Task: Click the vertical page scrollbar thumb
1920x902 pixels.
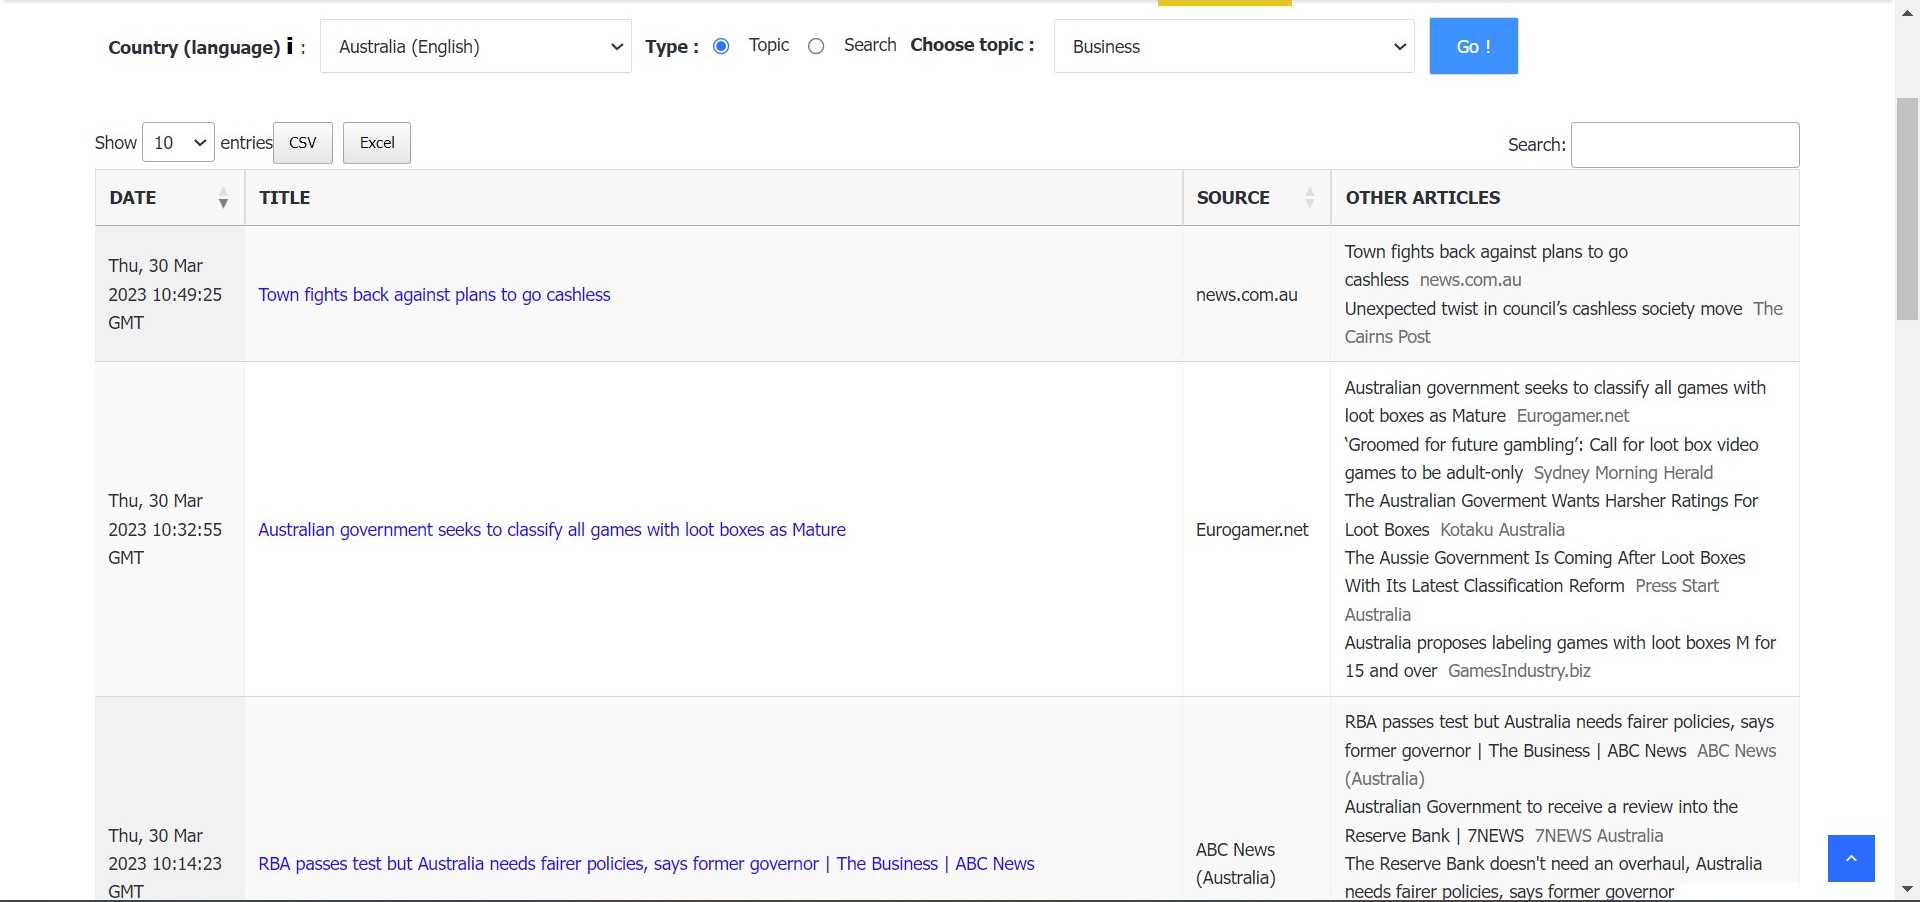Action: 1907,209
